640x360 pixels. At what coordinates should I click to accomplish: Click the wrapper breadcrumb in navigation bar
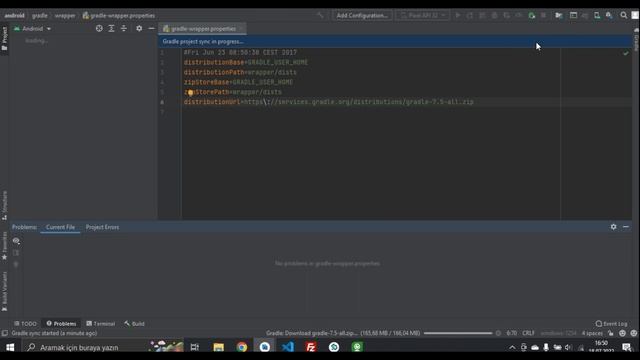[x=65, y=16]
